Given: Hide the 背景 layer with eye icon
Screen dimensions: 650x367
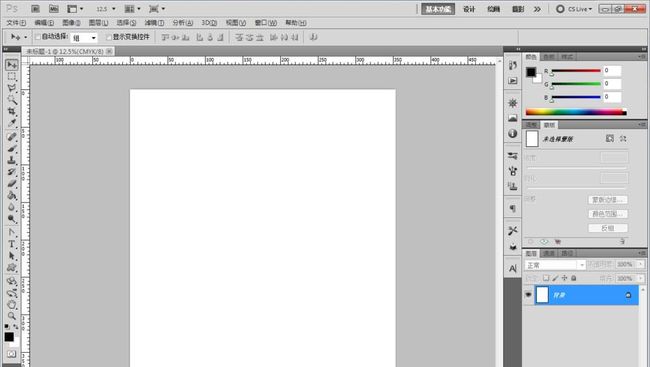Looking at the screenshot, I should [528, 295].
